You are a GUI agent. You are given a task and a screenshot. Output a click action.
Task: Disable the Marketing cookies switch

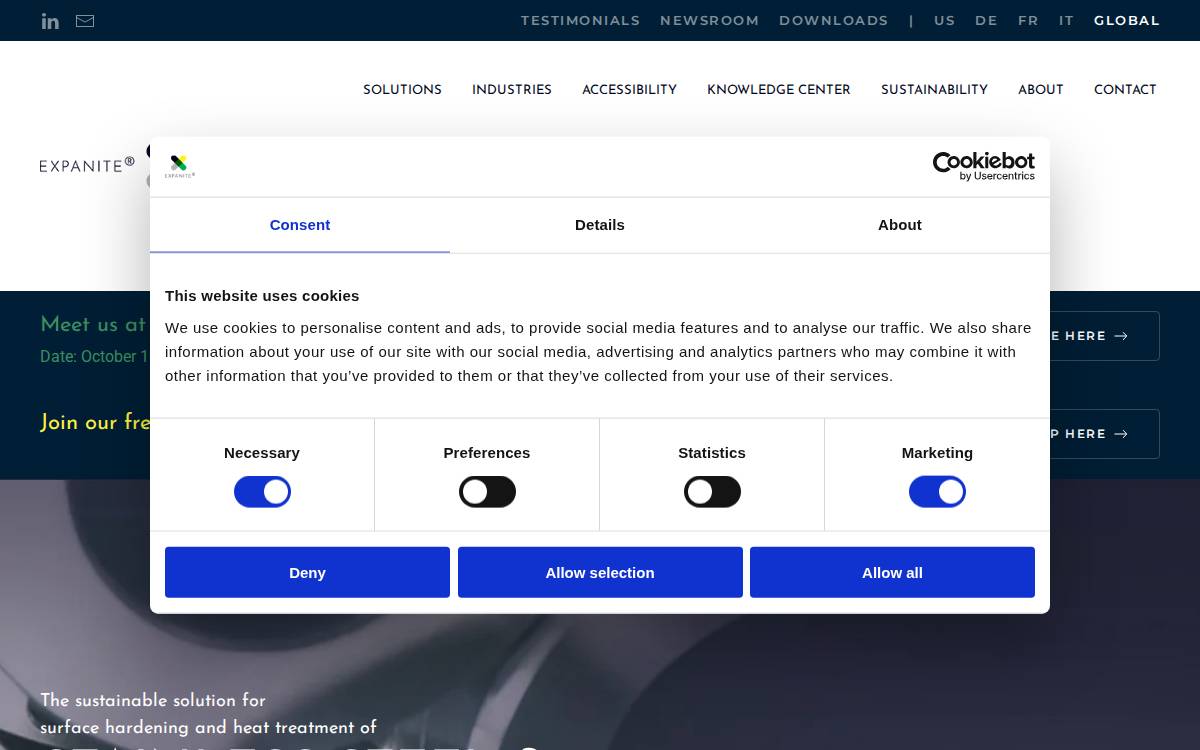click(937, 492)
